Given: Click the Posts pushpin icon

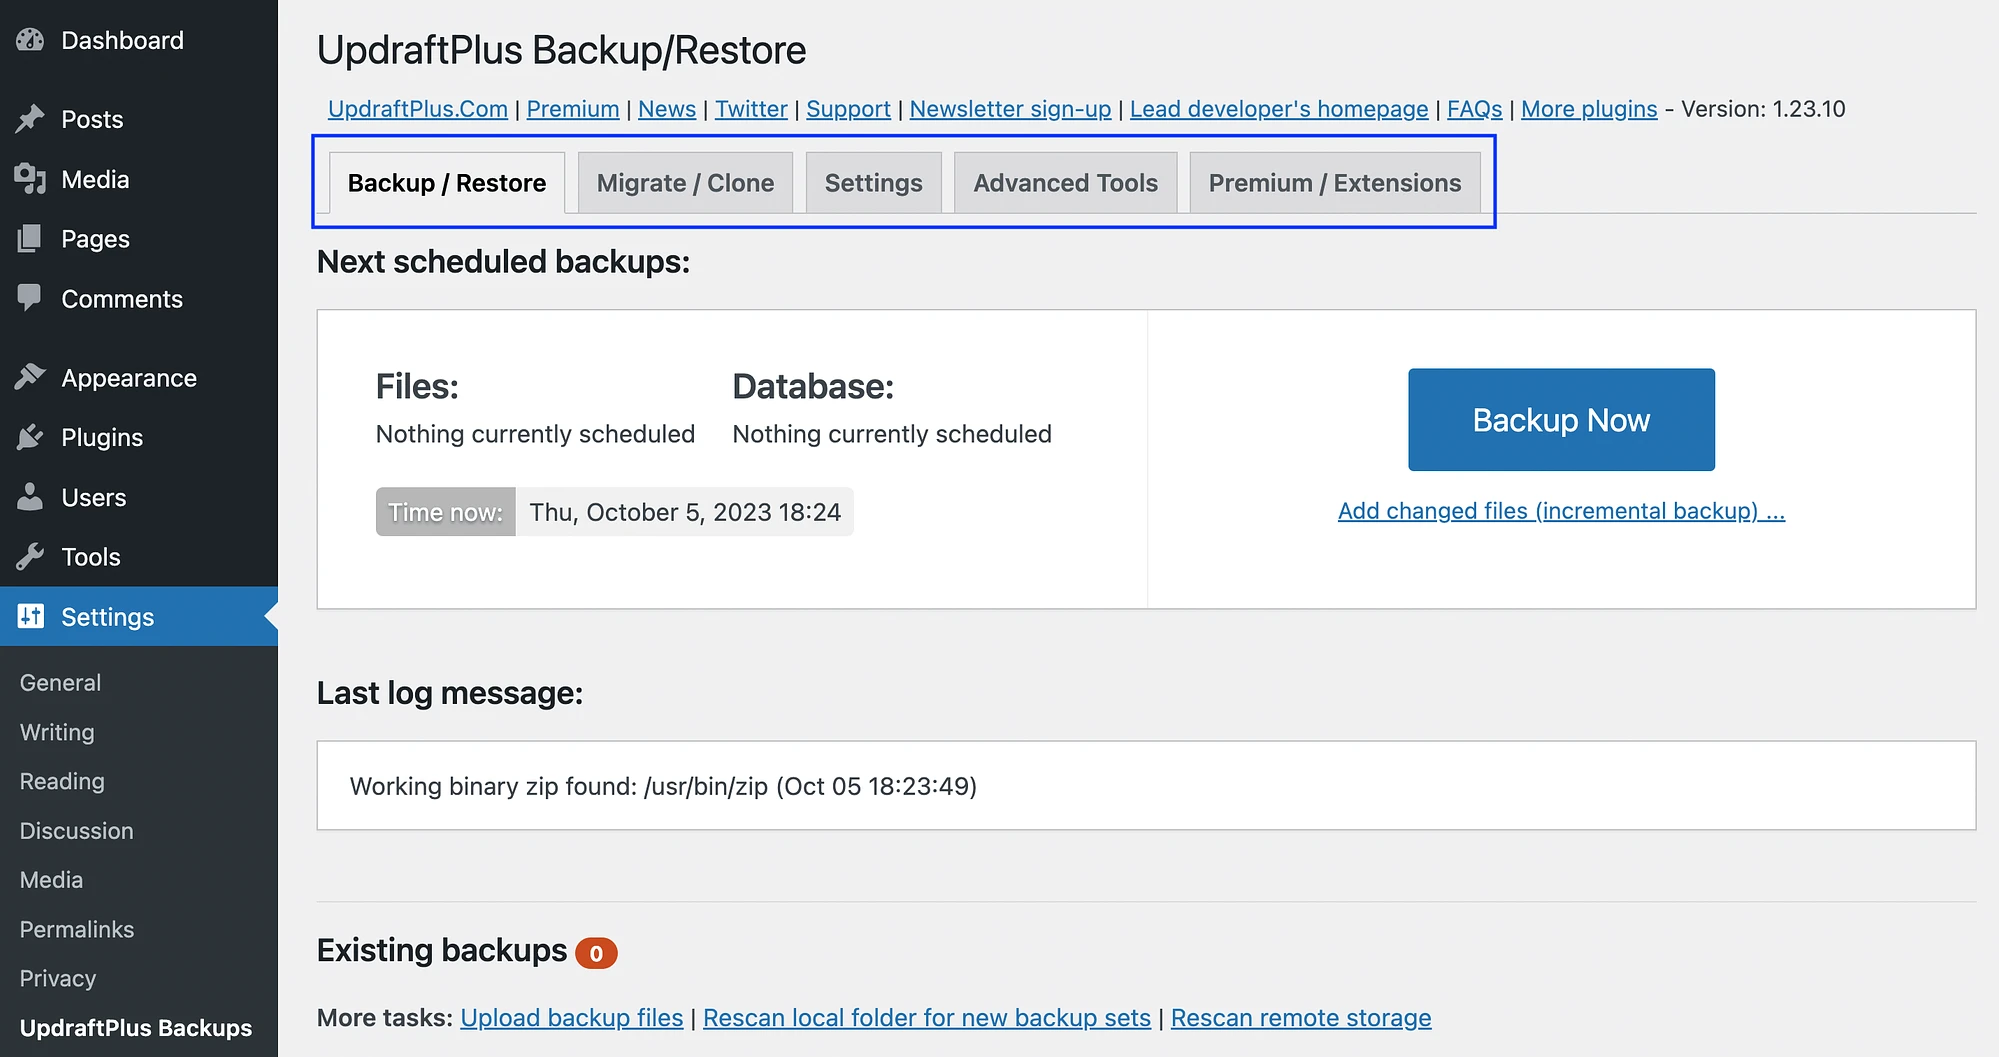Looking at the screenshot, I should (30, 119).
